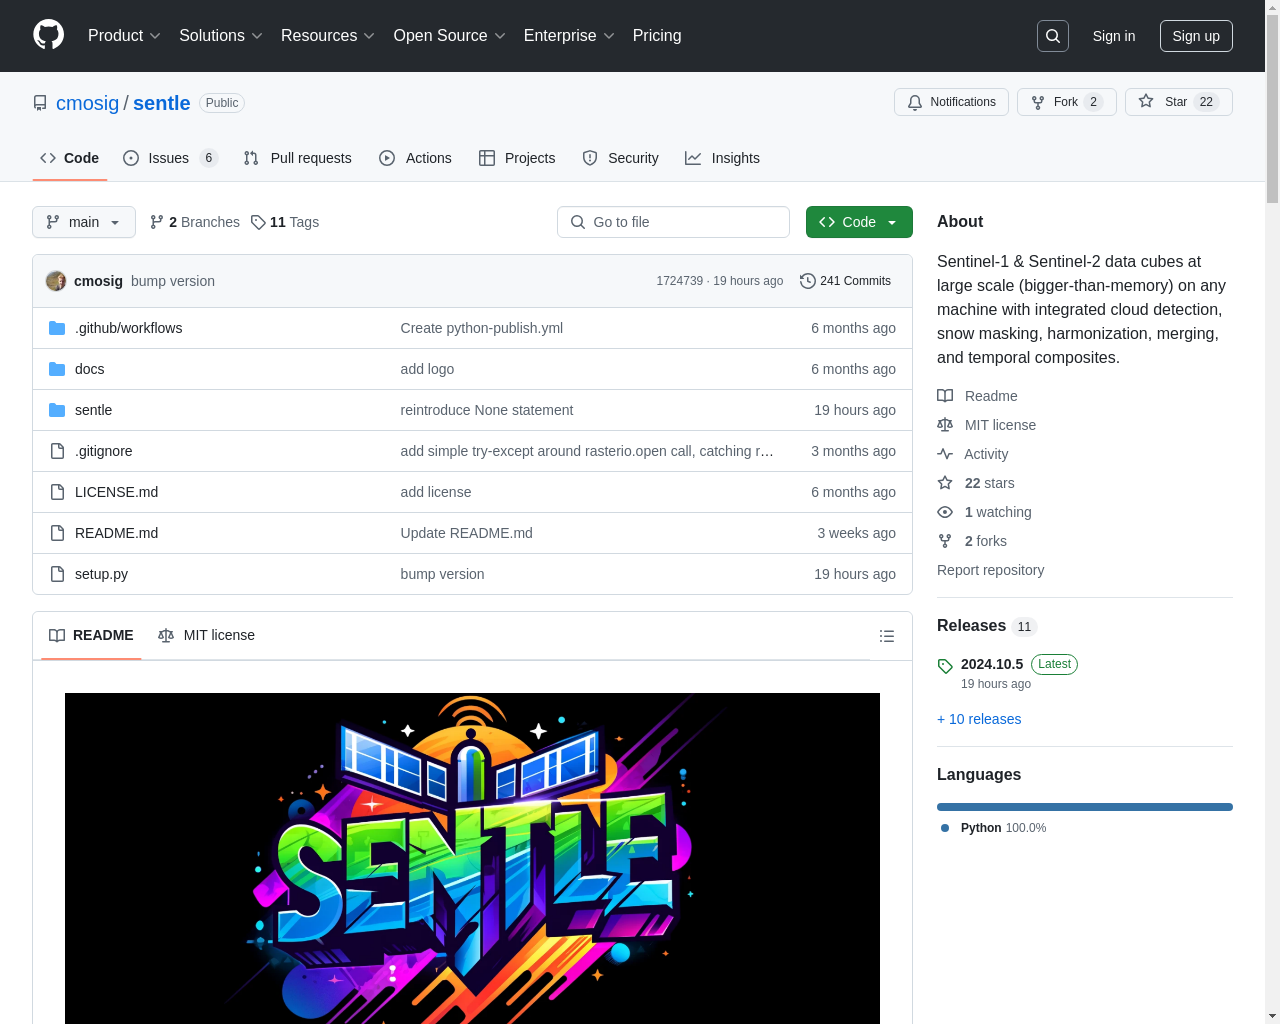Open the 'reintroduce None statement' commit message
The width and height of the screenshot is (1280, 1024).
[486, 410]
